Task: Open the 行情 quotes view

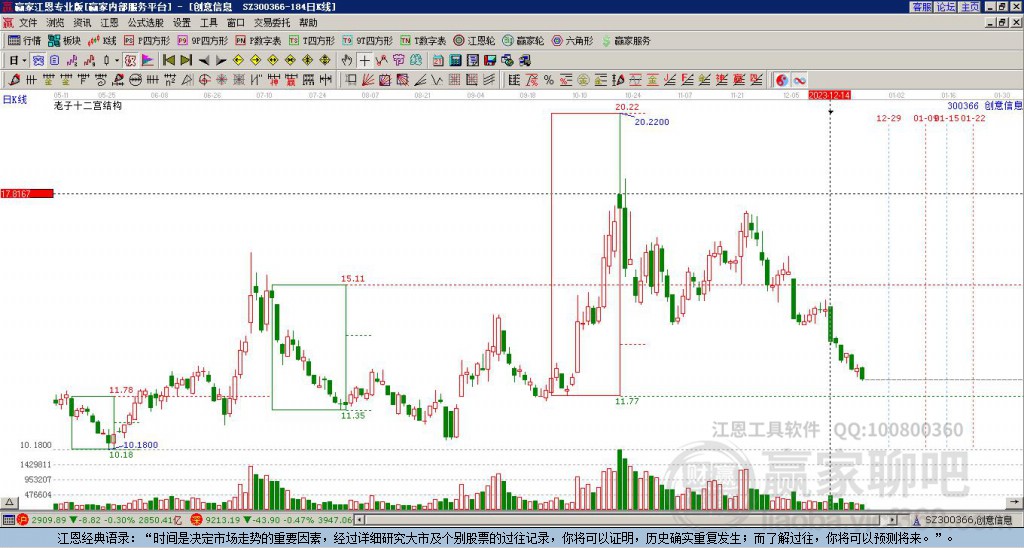Action: [x=24, y=40]
